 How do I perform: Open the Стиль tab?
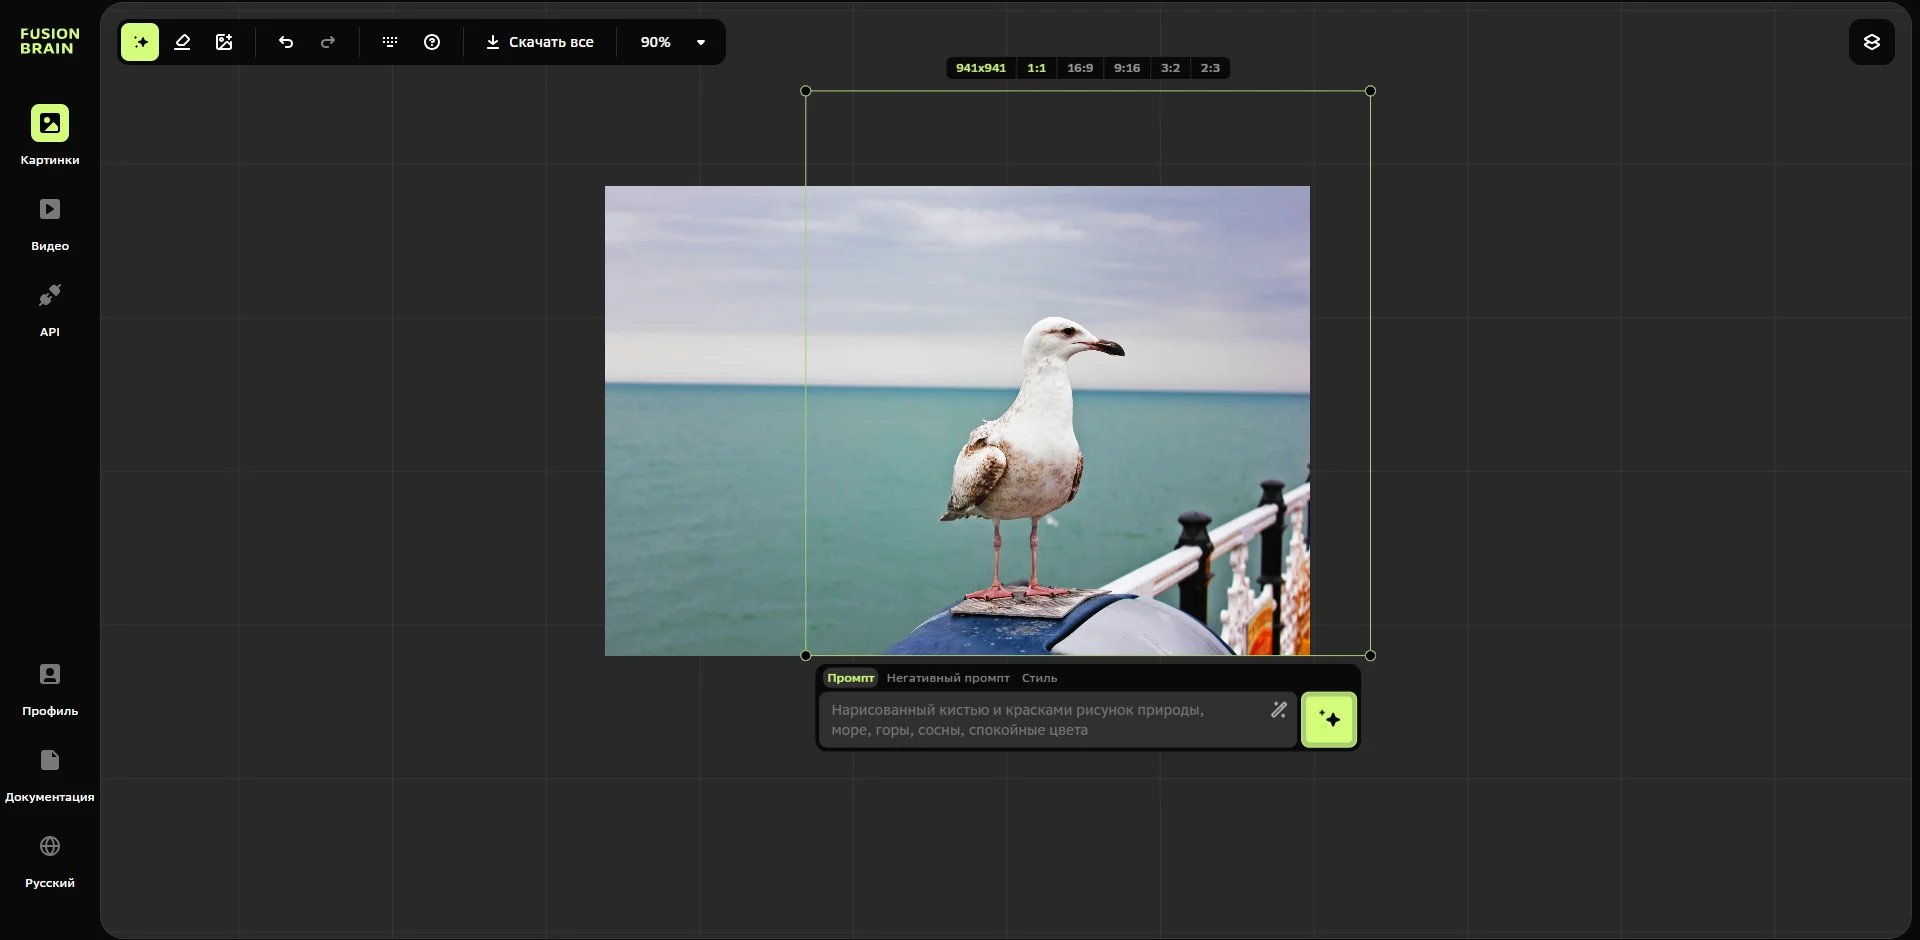tap(1039, 678)
